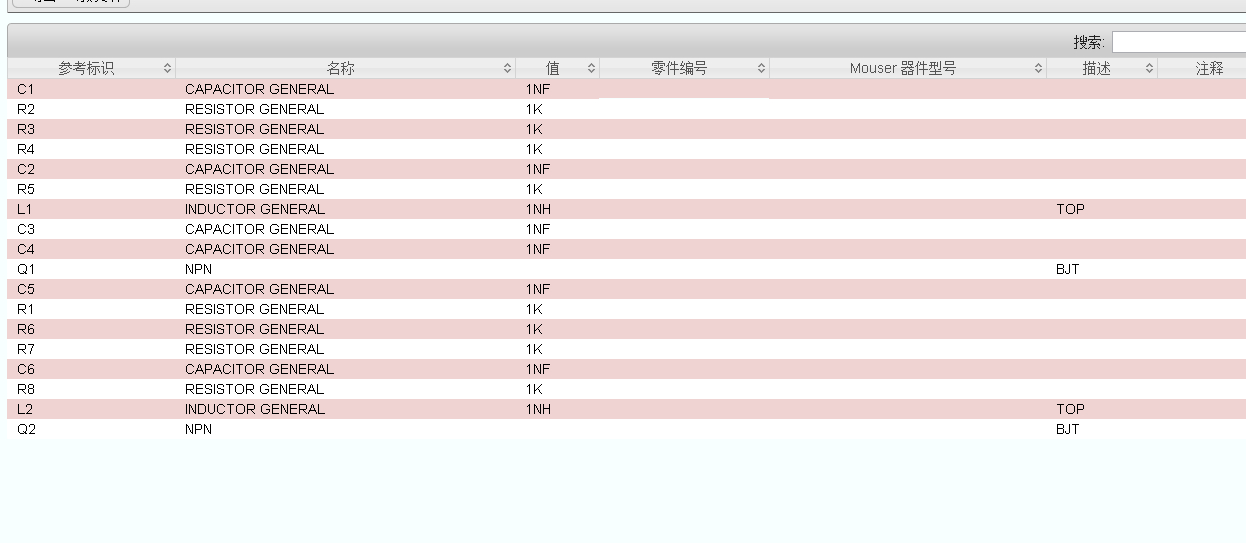Select RESISTOR GENERAL name in row R1
This screenshot has width=1246, height=543.
[x=254, y=309]
